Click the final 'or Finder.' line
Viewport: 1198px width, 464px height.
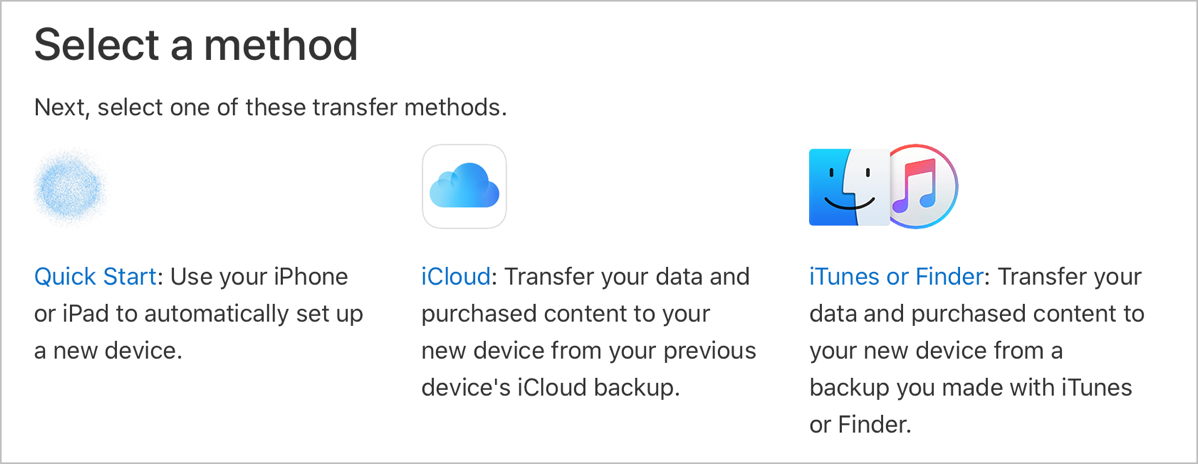(860, 425)
